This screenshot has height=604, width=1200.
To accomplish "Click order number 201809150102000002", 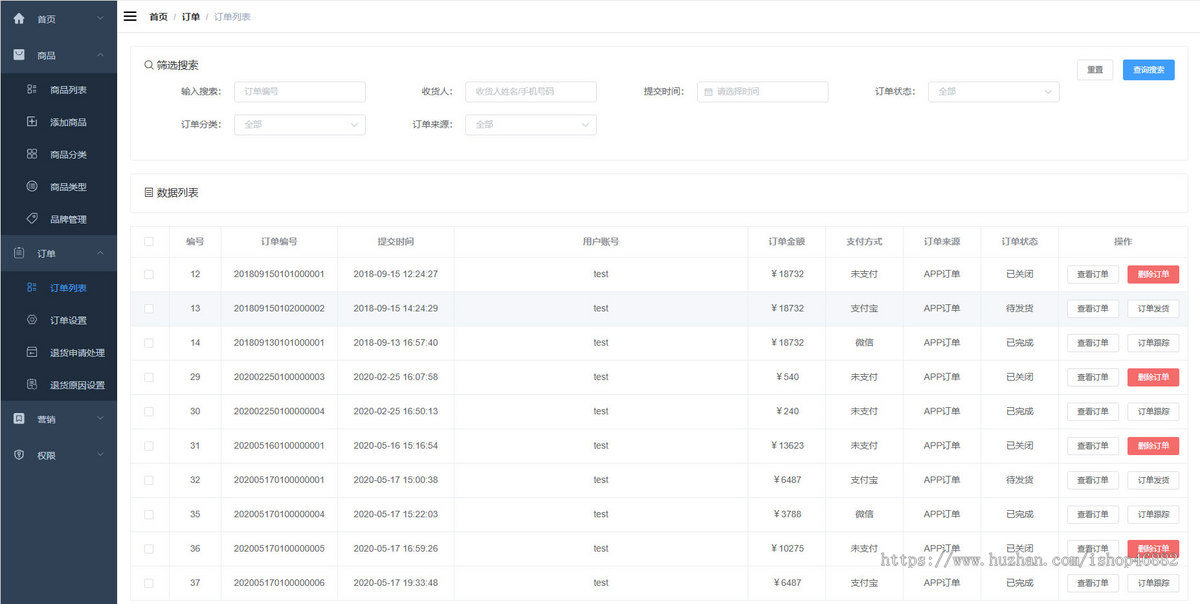I will [279, 308].
